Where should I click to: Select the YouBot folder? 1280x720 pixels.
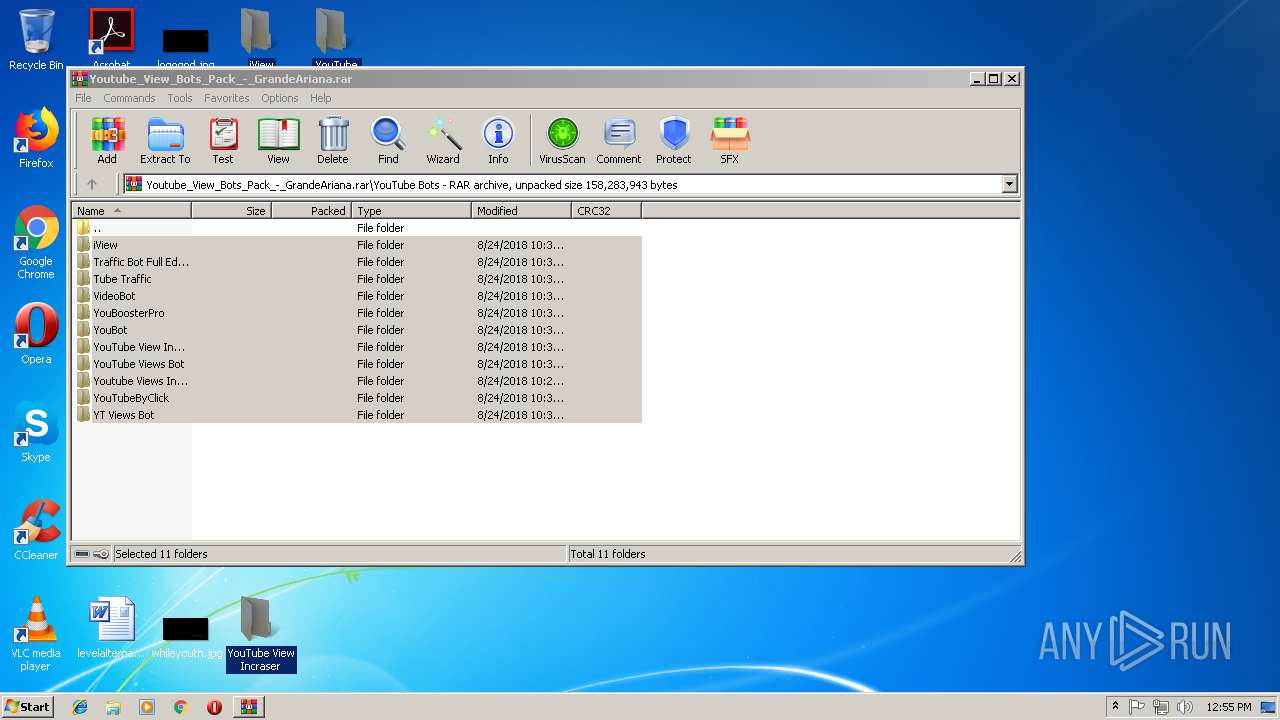pyautogui.click(x=357, y=330)
